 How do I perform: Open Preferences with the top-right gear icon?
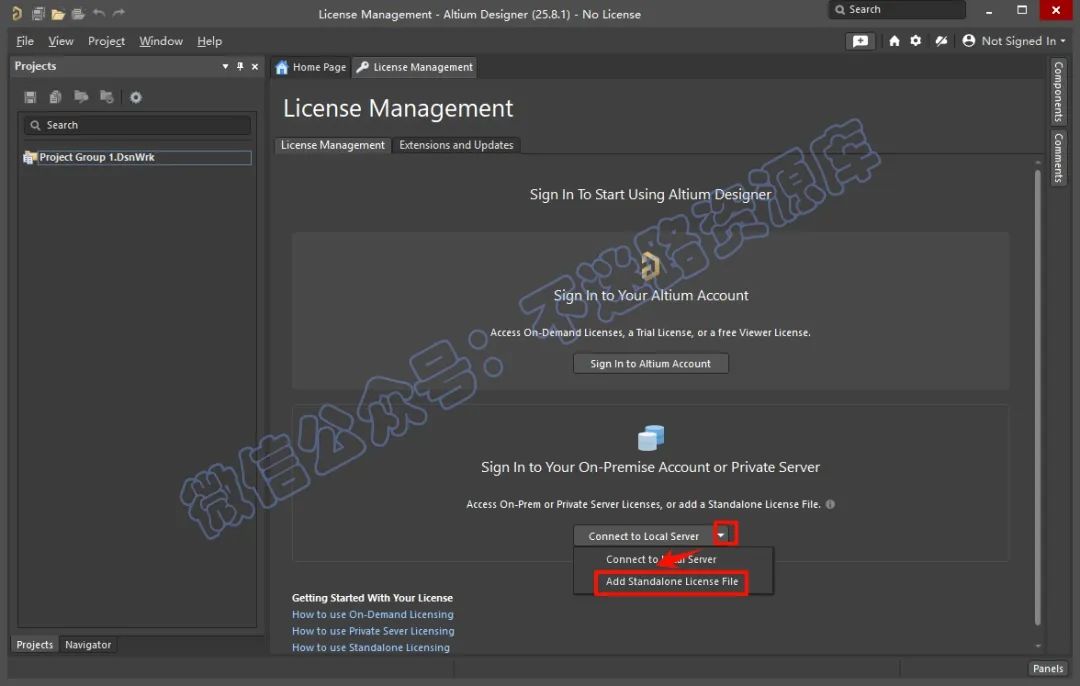pos(915,41)
